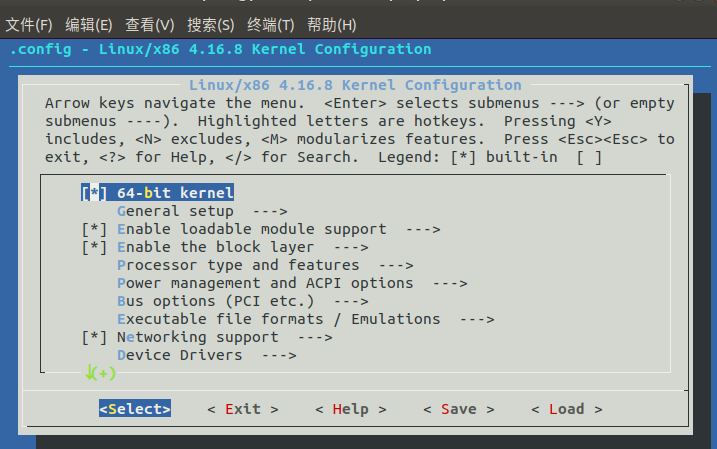Screen dimensions: 717x449
Task: Click the < Exit > button
Action: pos(243,409)
